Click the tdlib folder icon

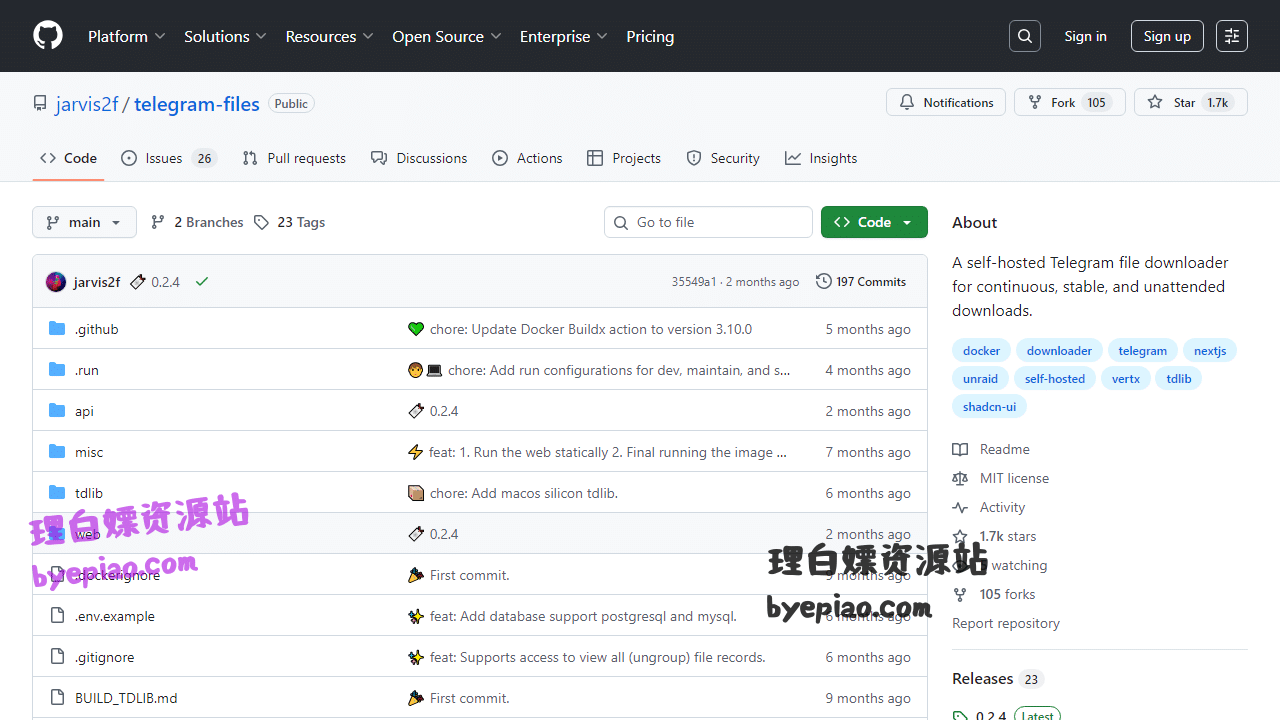click(57, 493)
